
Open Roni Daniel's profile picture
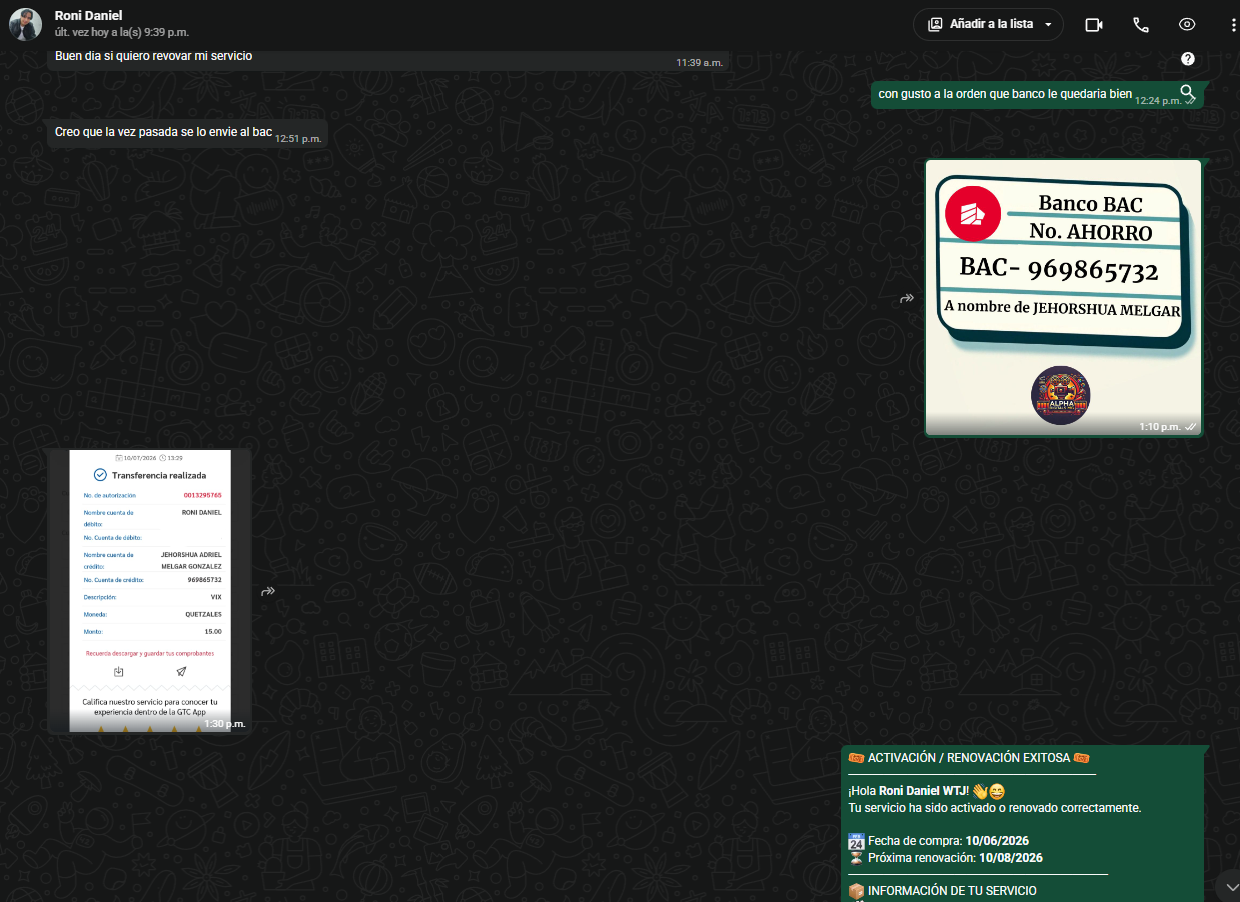pos(25,24)
